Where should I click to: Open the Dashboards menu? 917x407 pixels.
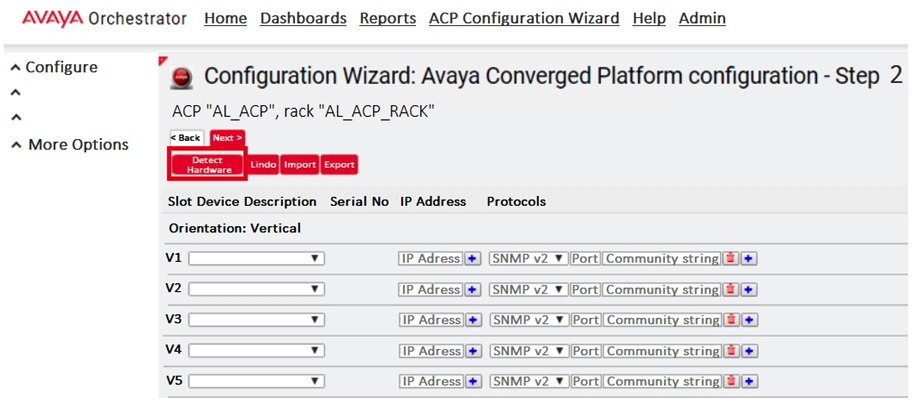point(304,19)
